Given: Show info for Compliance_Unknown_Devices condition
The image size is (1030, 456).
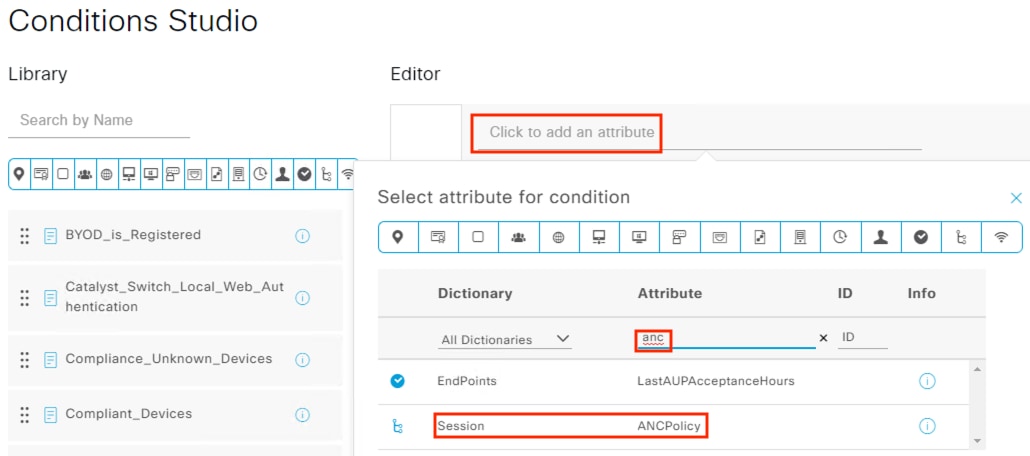Looking at the screenshot, I should [302, 359].
